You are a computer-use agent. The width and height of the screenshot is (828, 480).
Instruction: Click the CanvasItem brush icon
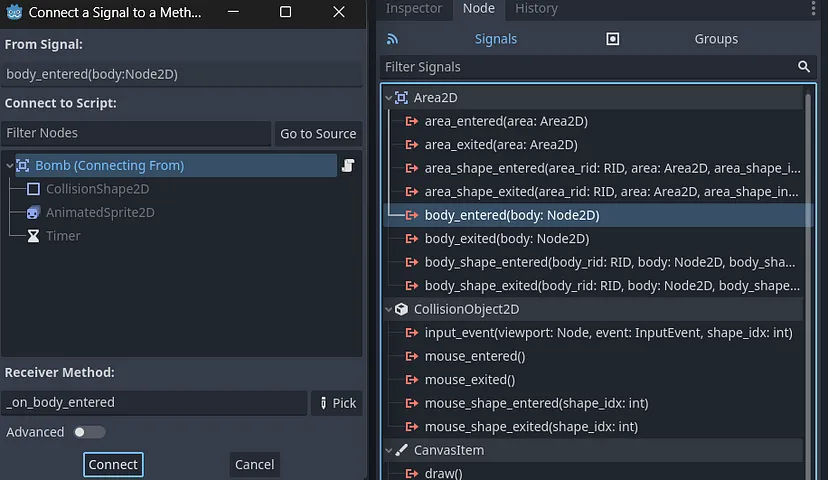(401, 450)
